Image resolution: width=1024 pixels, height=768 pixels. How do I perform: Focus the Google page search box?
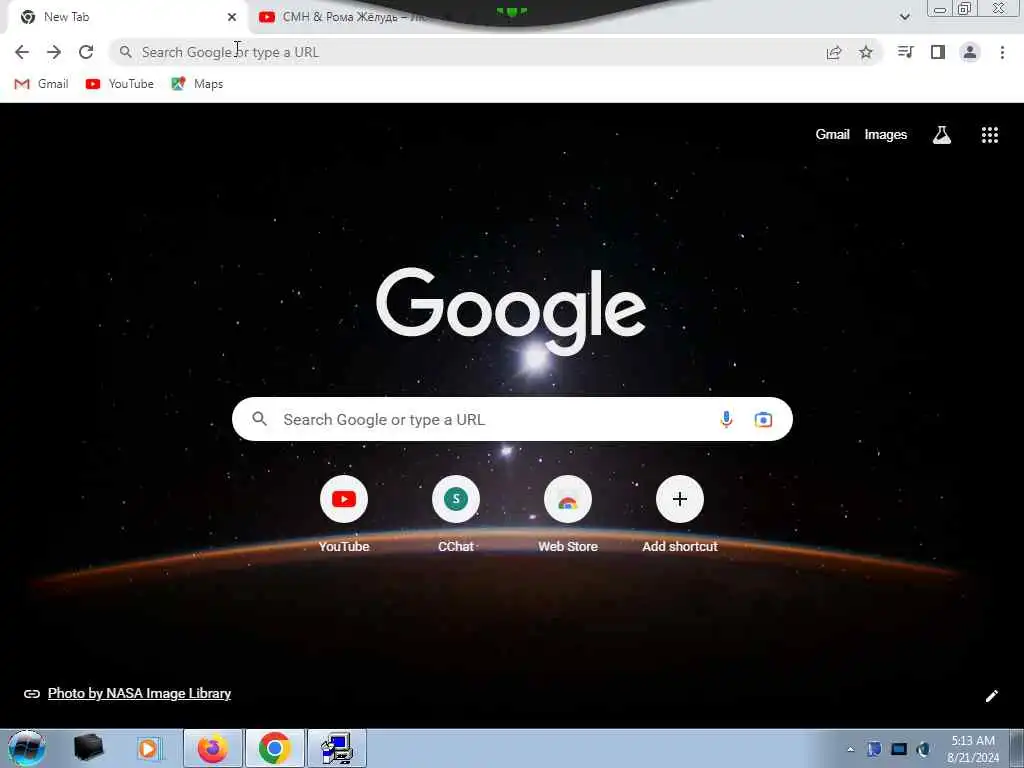tap(512, 419)
